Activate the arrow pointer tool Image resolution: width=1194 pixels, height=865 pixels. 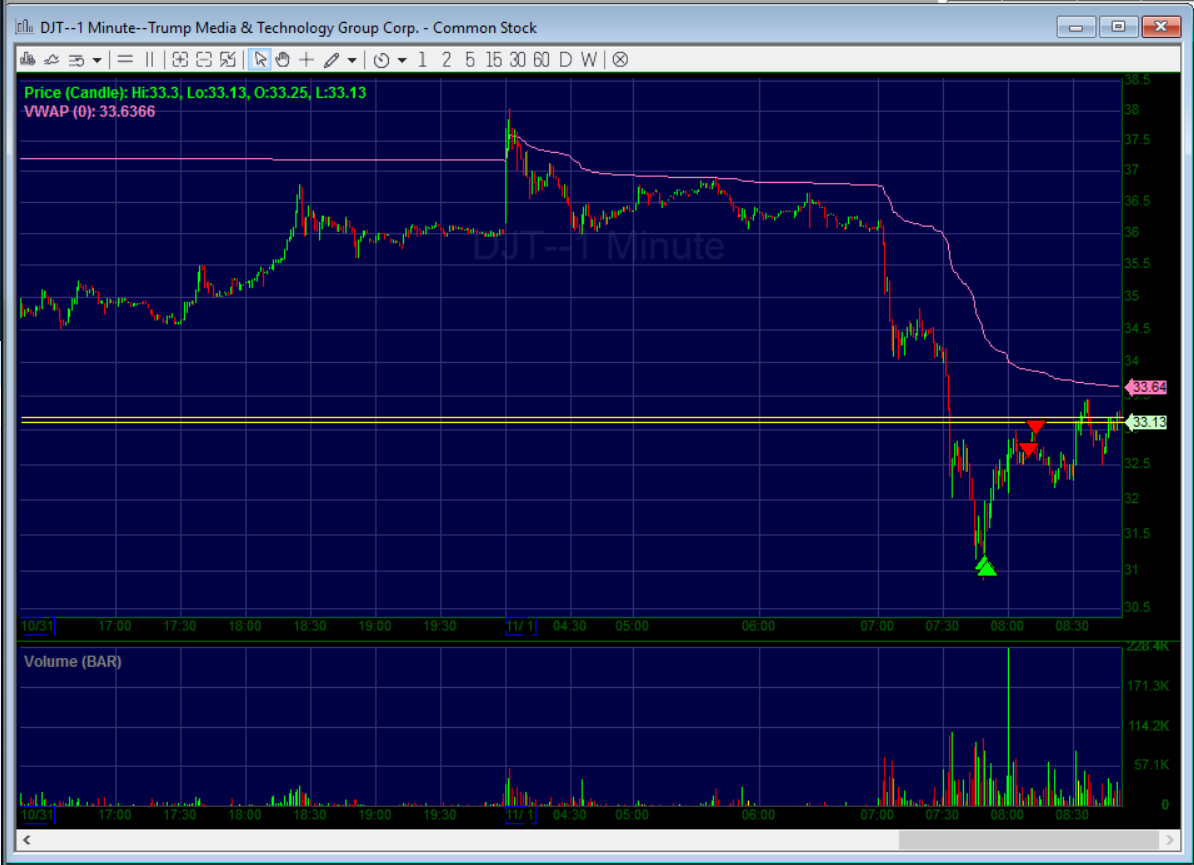[260, 59]
